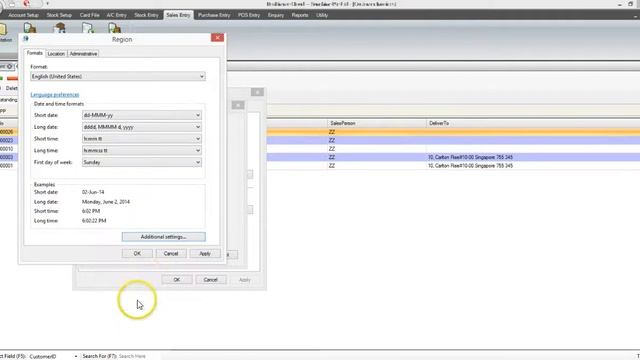Select the Sales Entry ribbon tab
This screenshot has height=360, width=640.
tap(178, 15)
